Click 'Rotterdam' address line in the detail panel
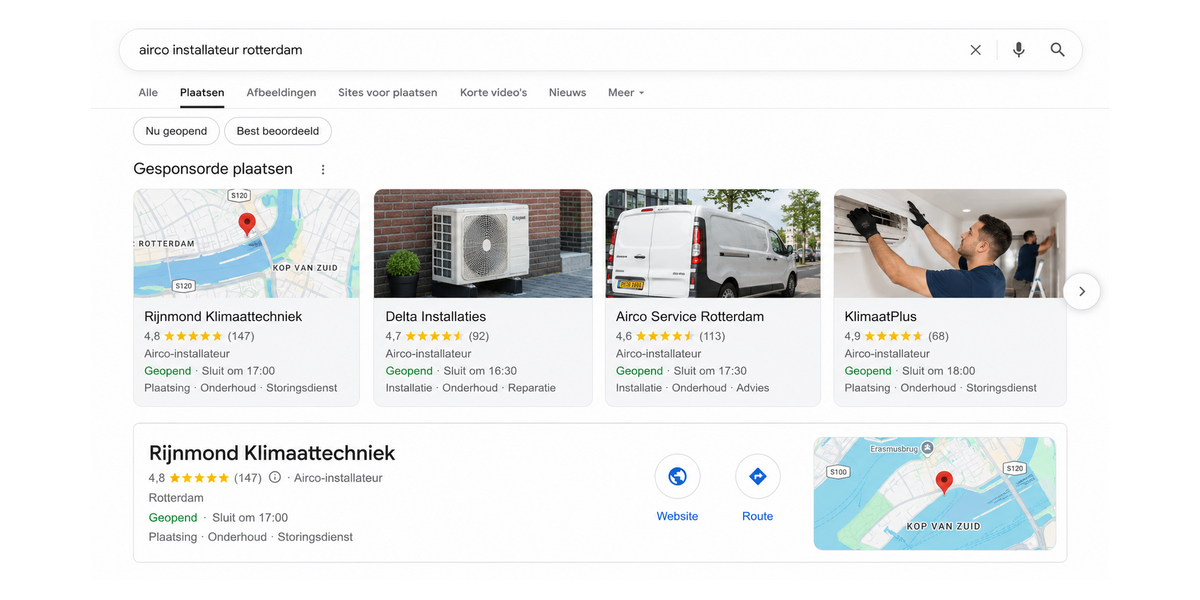Screen dimensions: 1200x600 (x=176, y=498)
